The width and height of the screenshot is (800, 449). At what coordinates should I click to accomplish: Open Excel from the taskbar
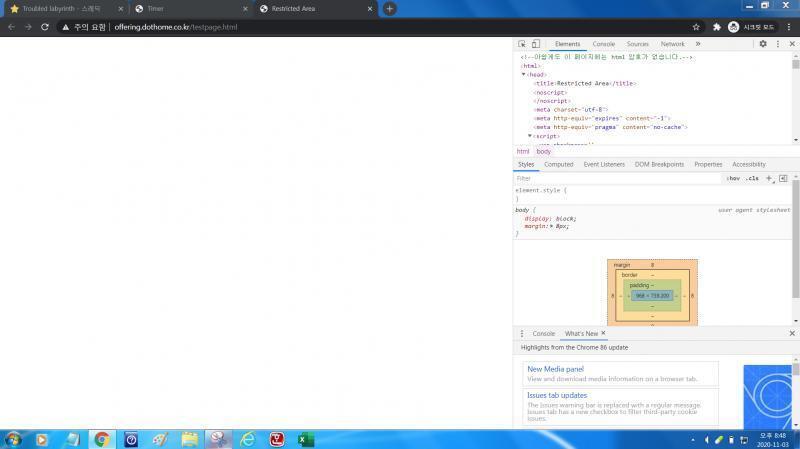click(306, 439)
